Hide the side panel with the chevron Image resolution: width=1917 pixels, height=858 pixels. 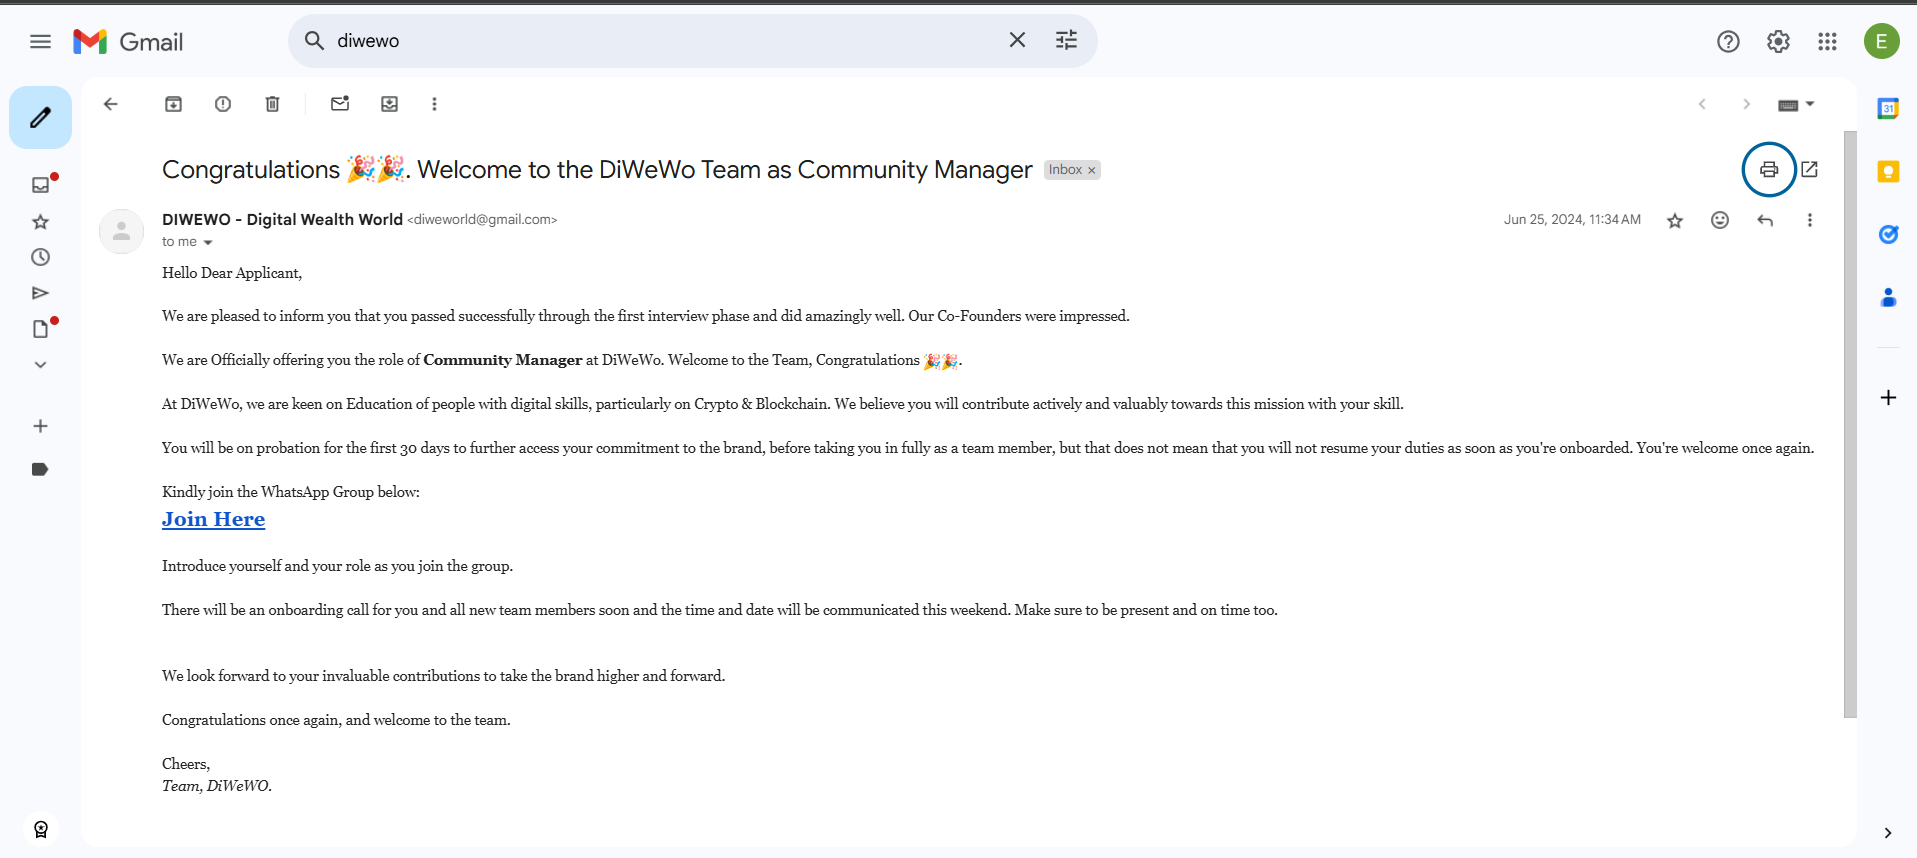pyautogui.click(x=1888, y=833)
